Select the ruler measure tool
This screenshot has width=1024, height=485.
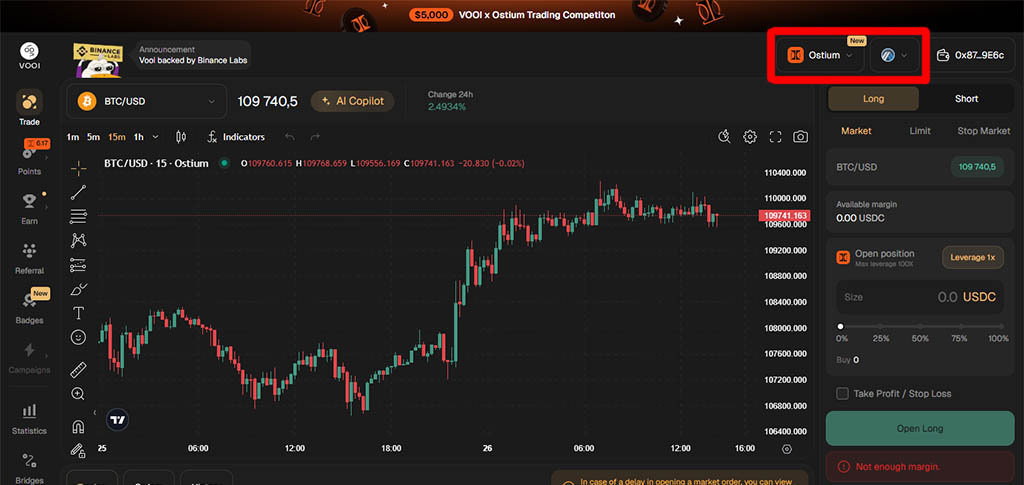click(78, 369)
